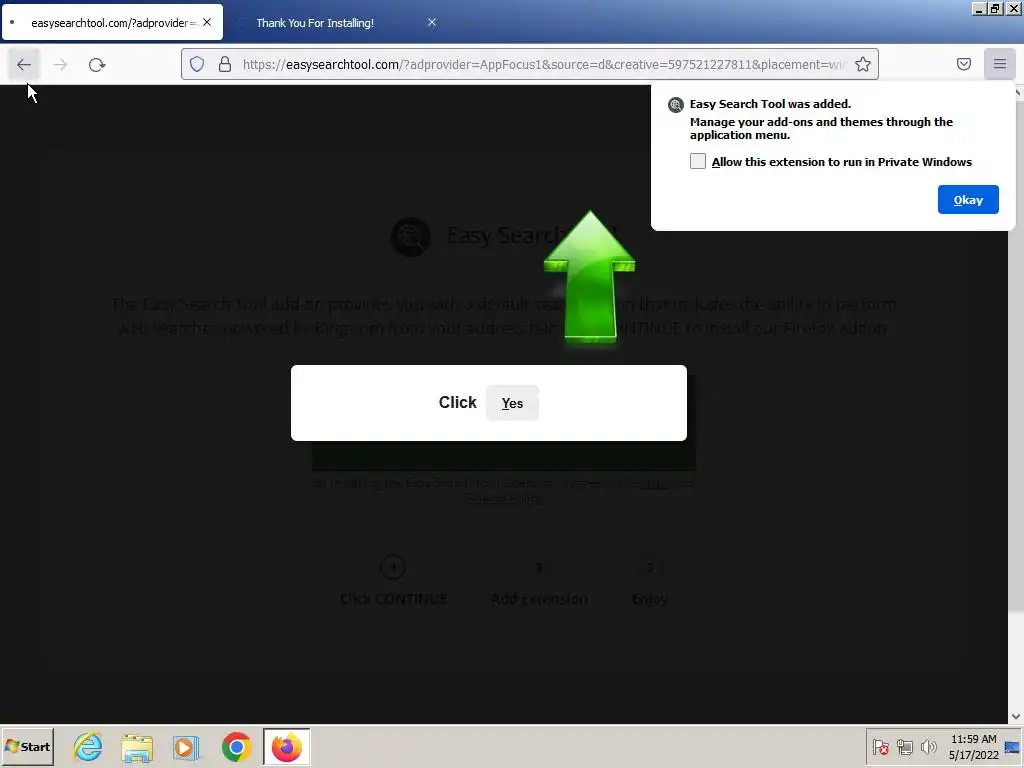The height and width of the screenshot is (768, 1024).
Task: Launch Google Chrome from taskbar
Action: [x=236, y=746]
